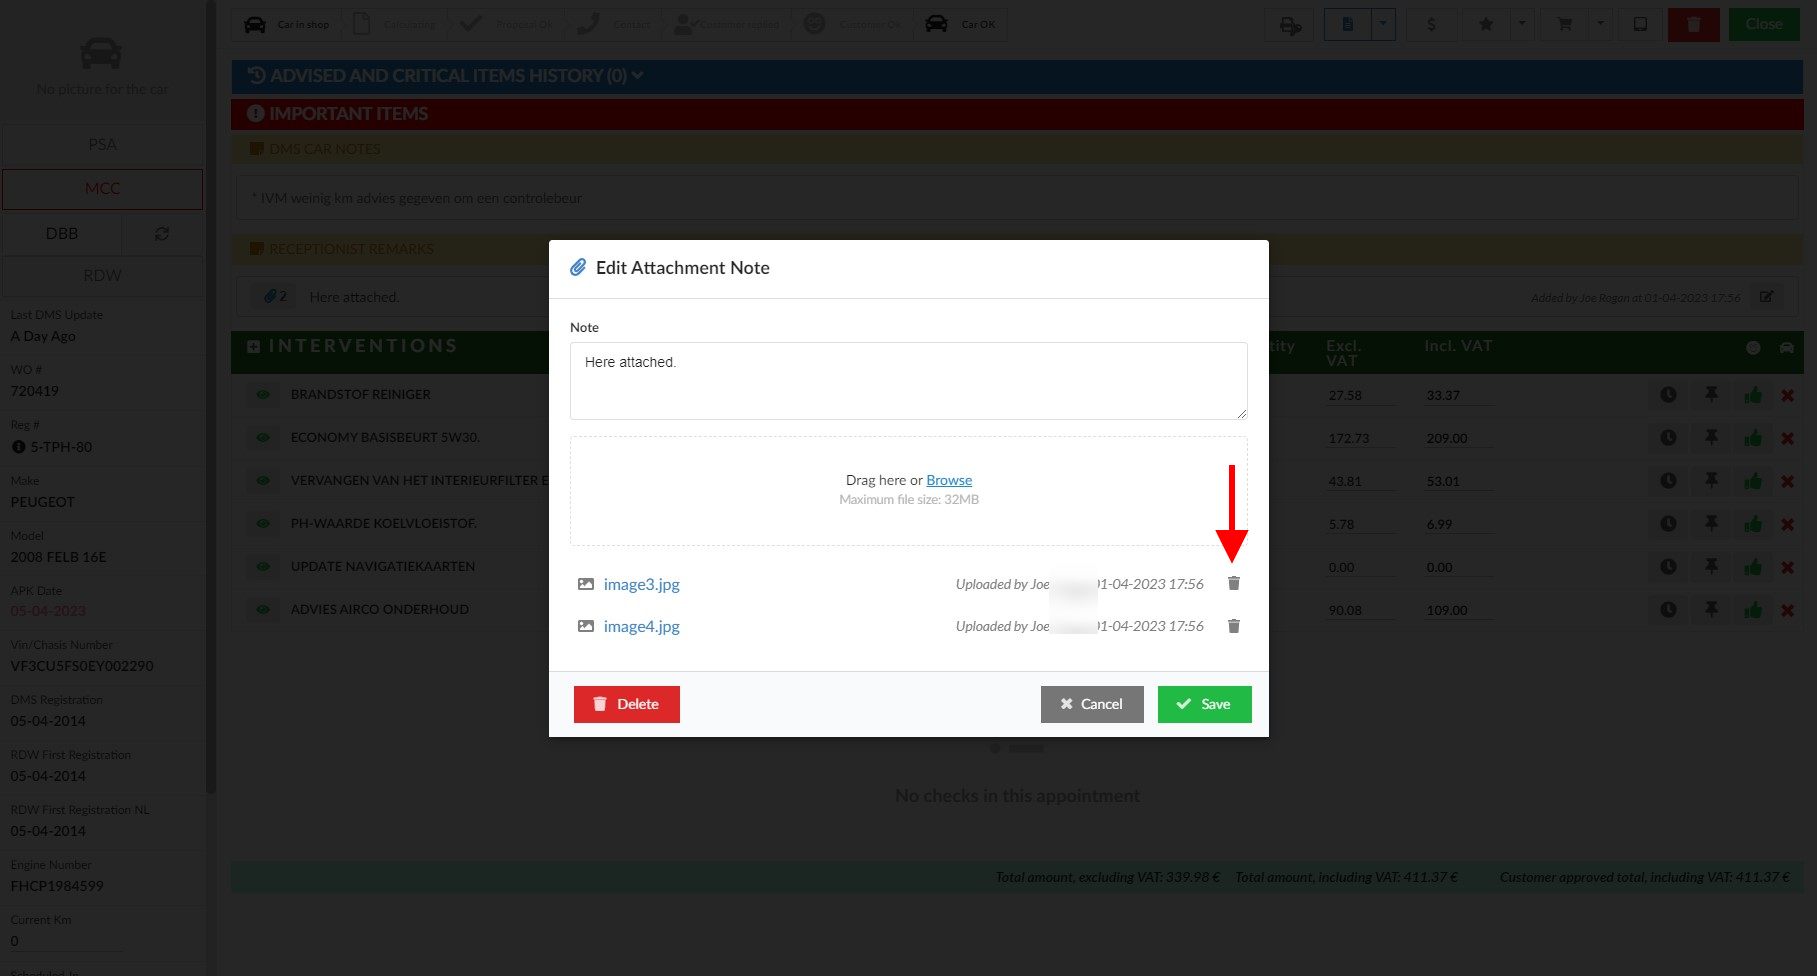Click the edit icon for receptionist remark
The height and width of the screenshot is (976, 1817).
pos(1767,297)
